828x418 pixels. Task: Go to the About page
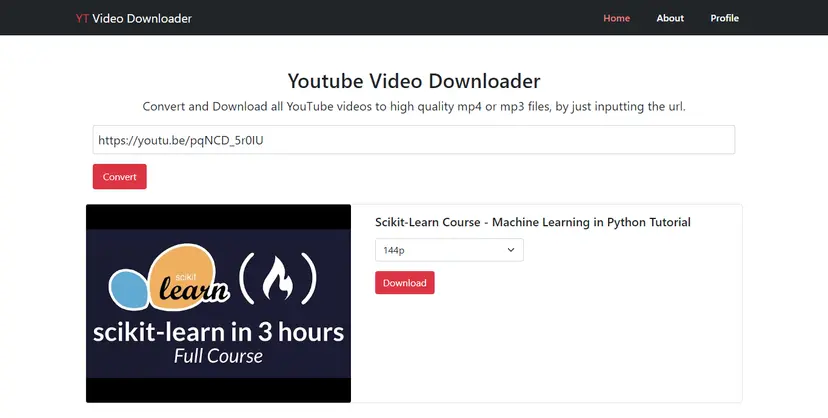pos(670,18)
